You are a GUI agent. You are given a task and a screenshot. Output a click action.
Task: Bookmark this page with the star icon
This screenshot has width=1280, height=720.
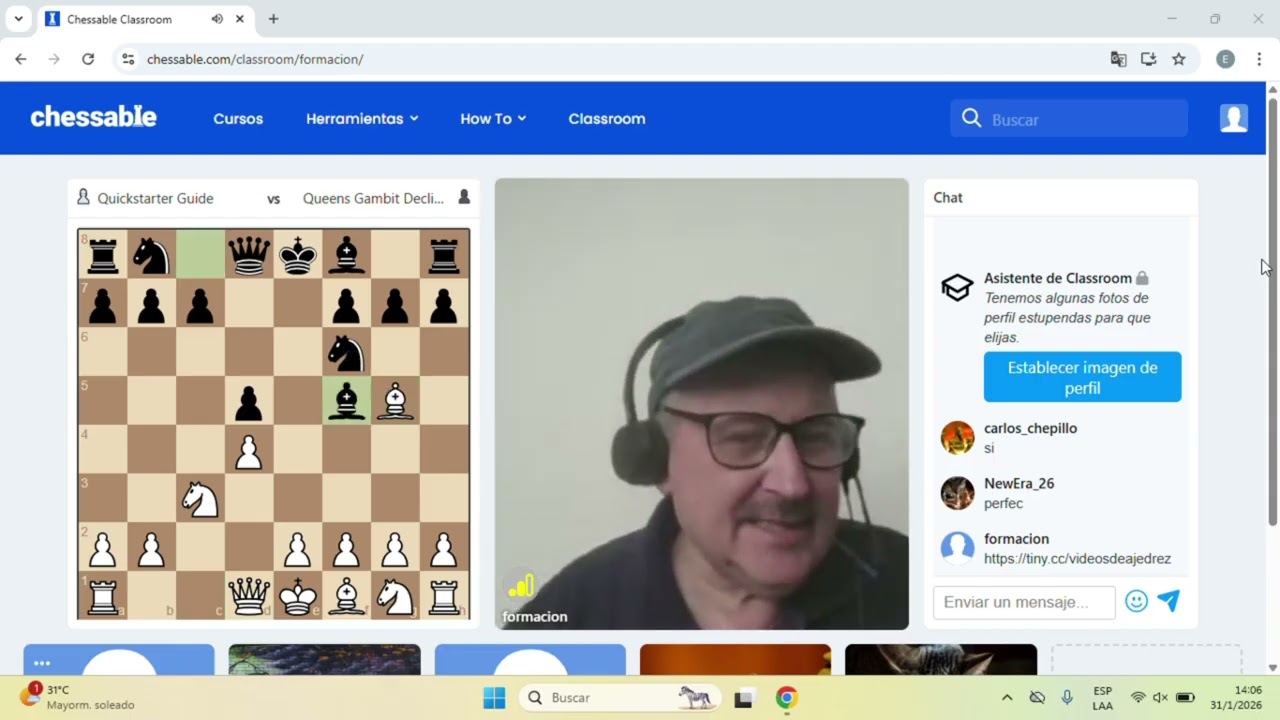tap(1179, 59)
